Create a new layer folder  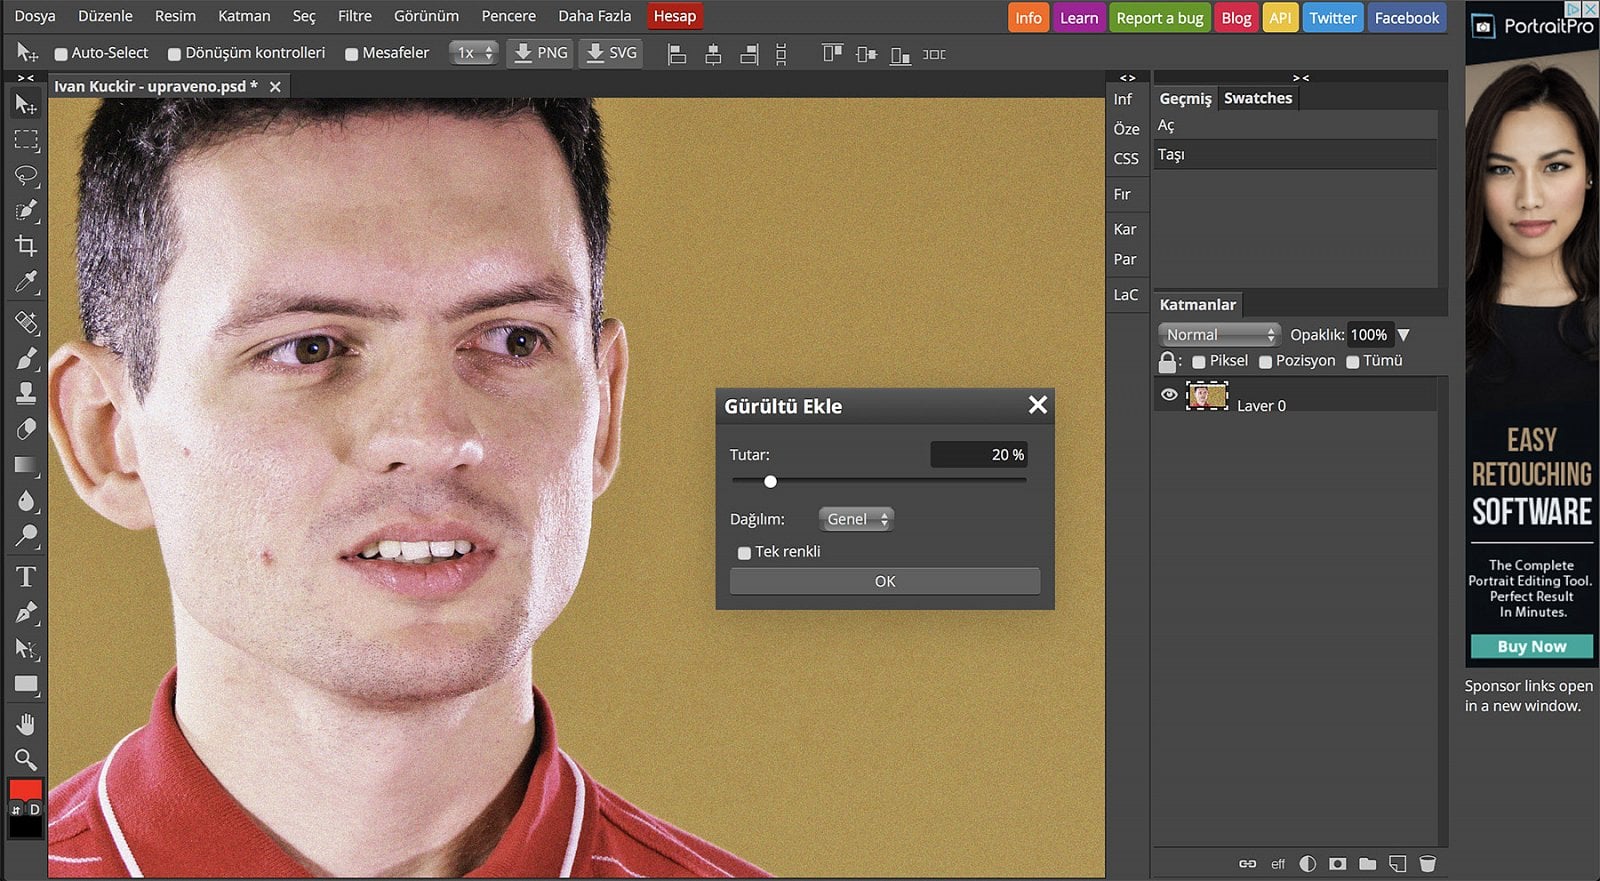point(1368,863)
